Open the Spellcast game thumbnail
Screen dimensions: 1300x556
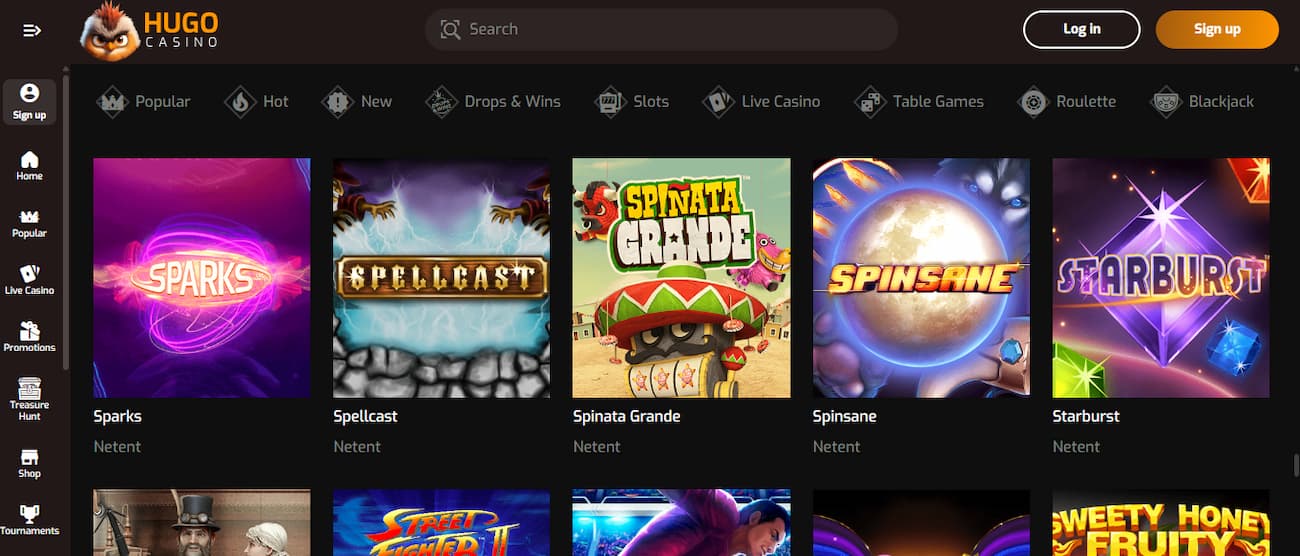coord(441,278)
